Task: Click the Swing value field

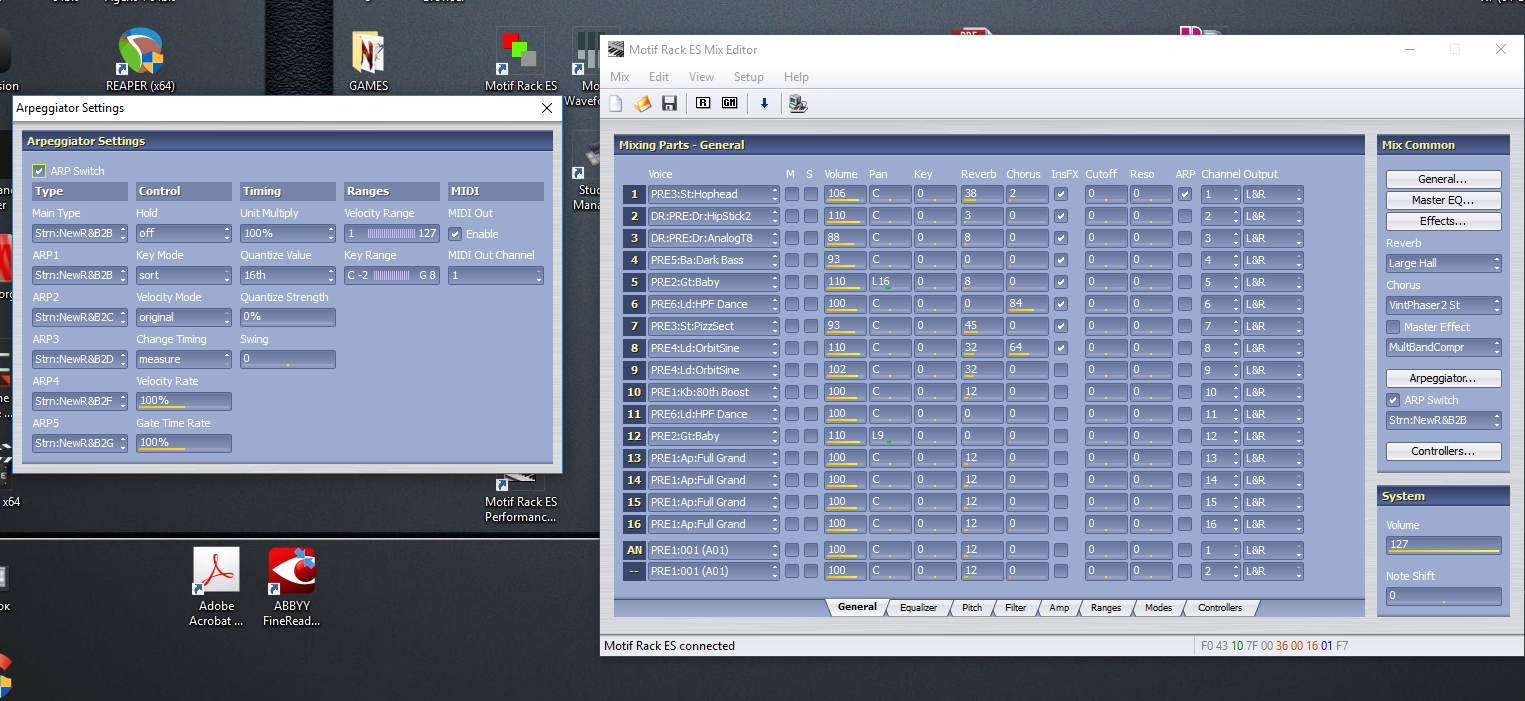Action: click(x=288, y=359)
